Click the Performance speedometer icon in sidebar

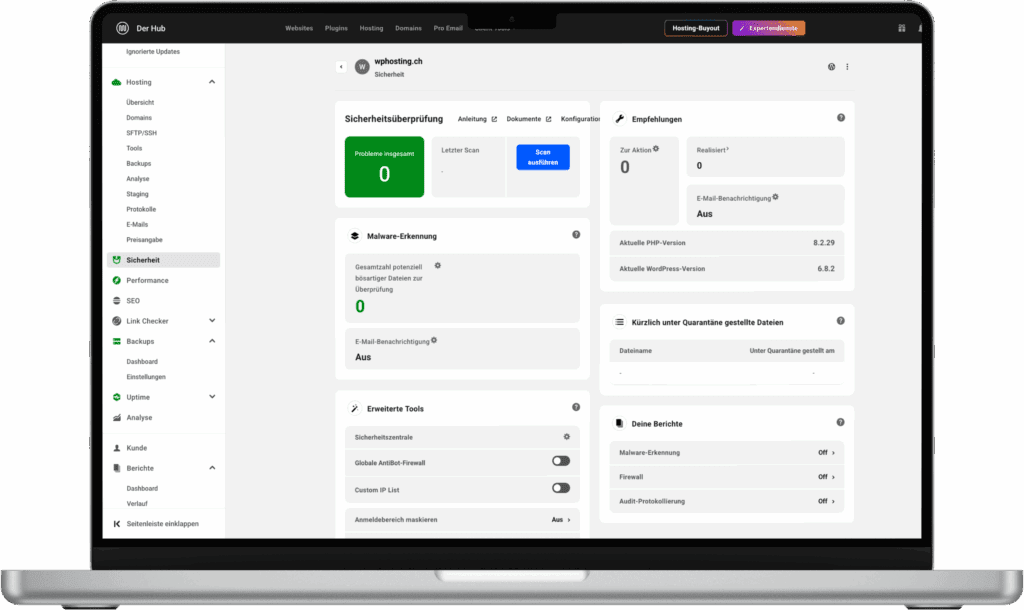[x=117, y=280]
